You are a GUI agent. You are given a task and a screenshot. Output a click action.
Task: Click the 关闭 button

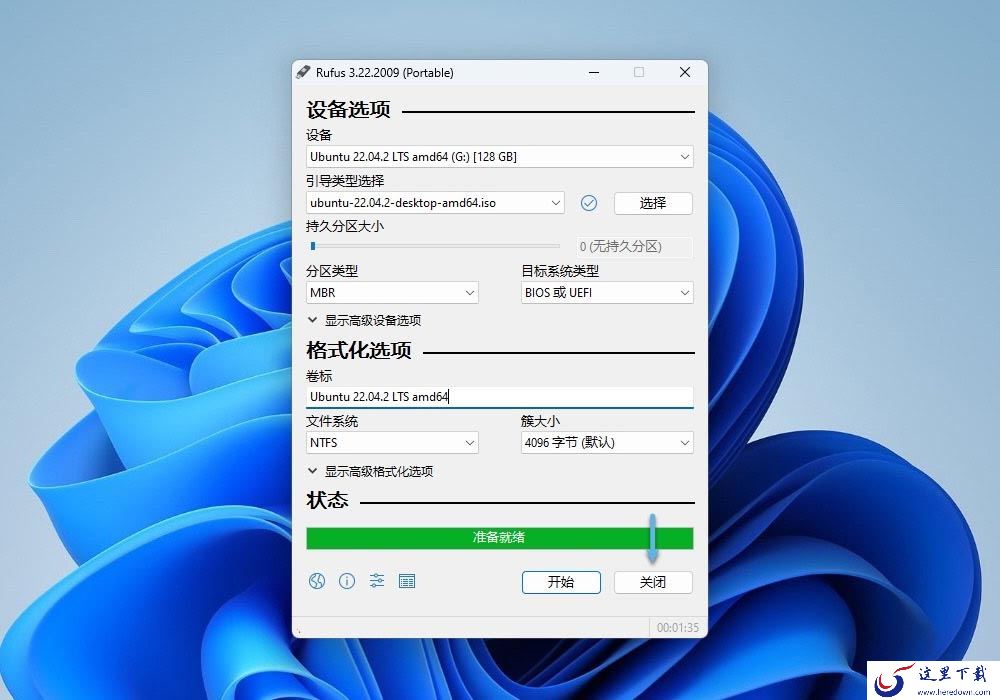pyautogui.click(x=653, y=582)
